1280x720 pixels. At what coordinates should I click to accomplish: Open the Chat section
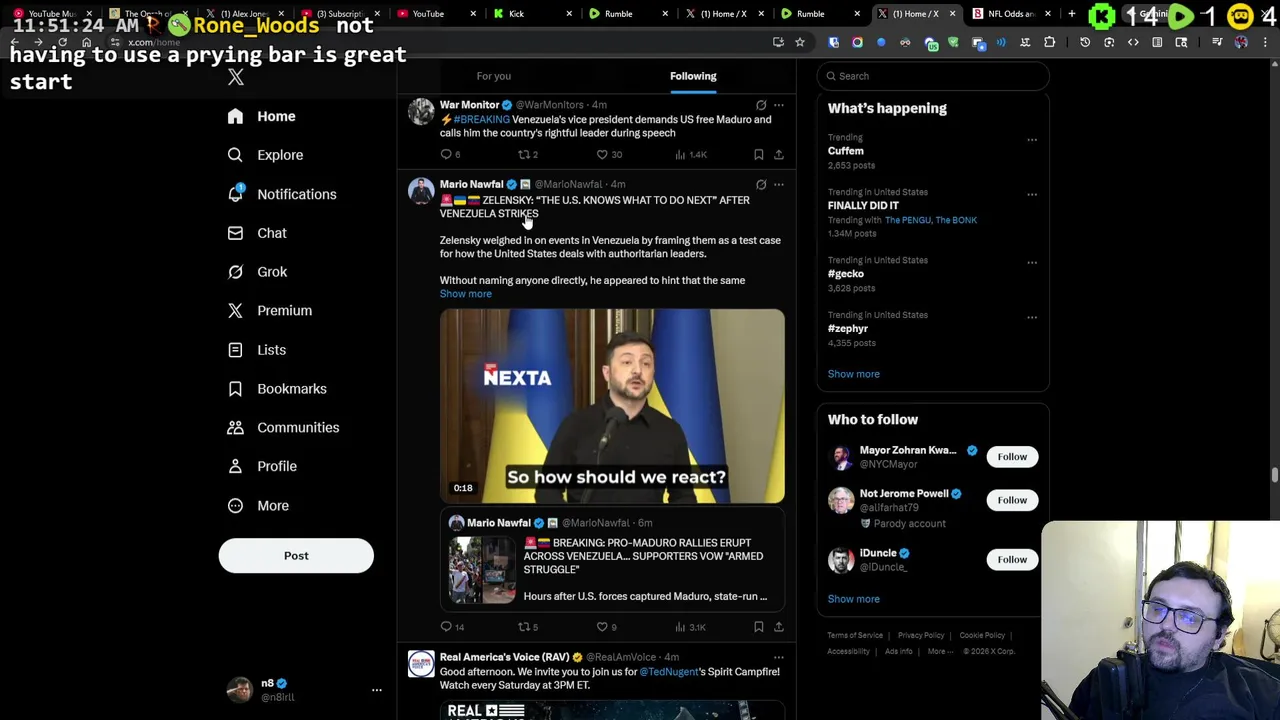(257, 233)
